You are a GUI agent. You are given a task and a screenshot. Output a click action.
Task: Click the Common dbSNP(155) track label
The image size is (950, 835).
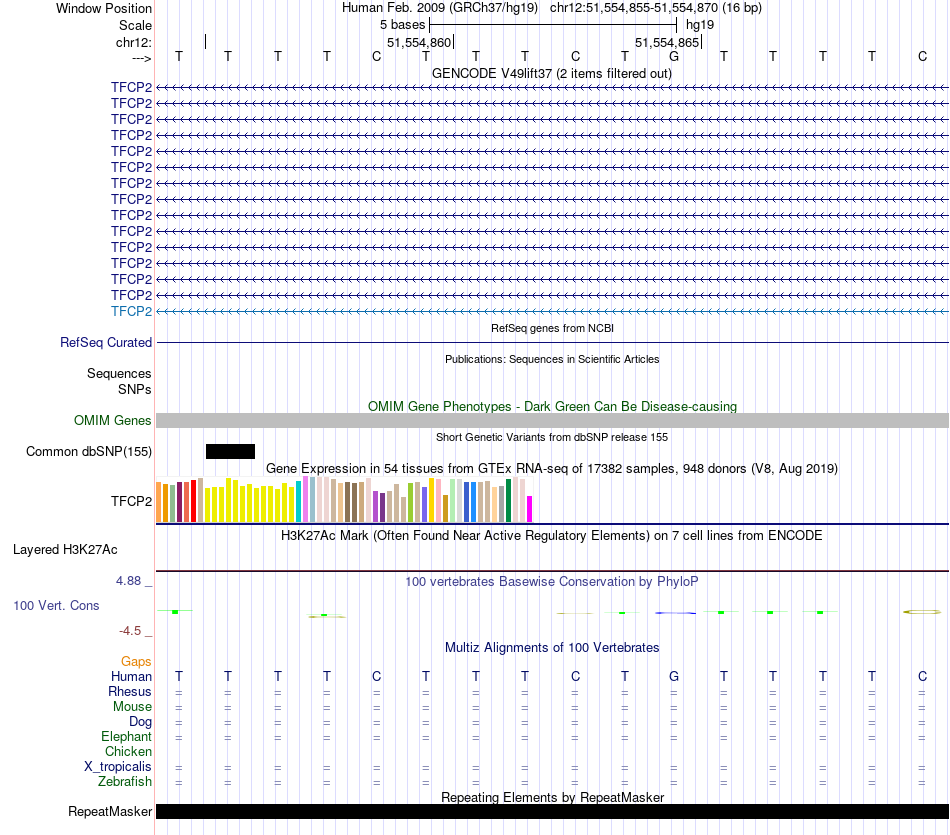click(89, 451)
